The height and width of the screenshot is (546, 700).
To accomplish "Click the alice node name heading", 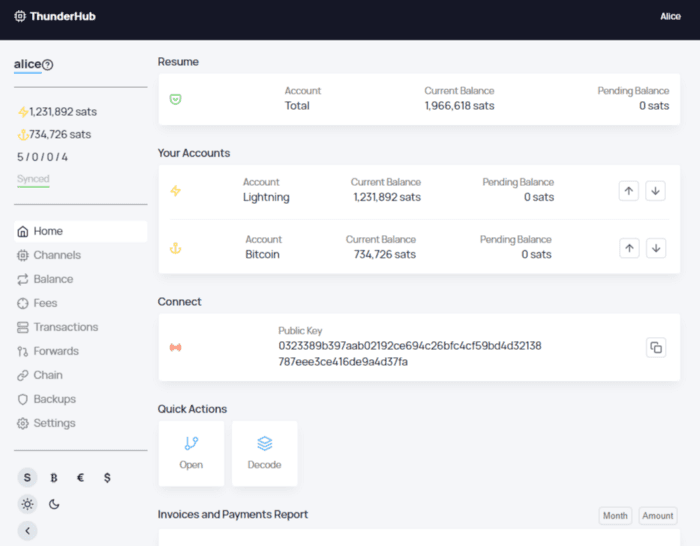I will [x=28, y=64].
